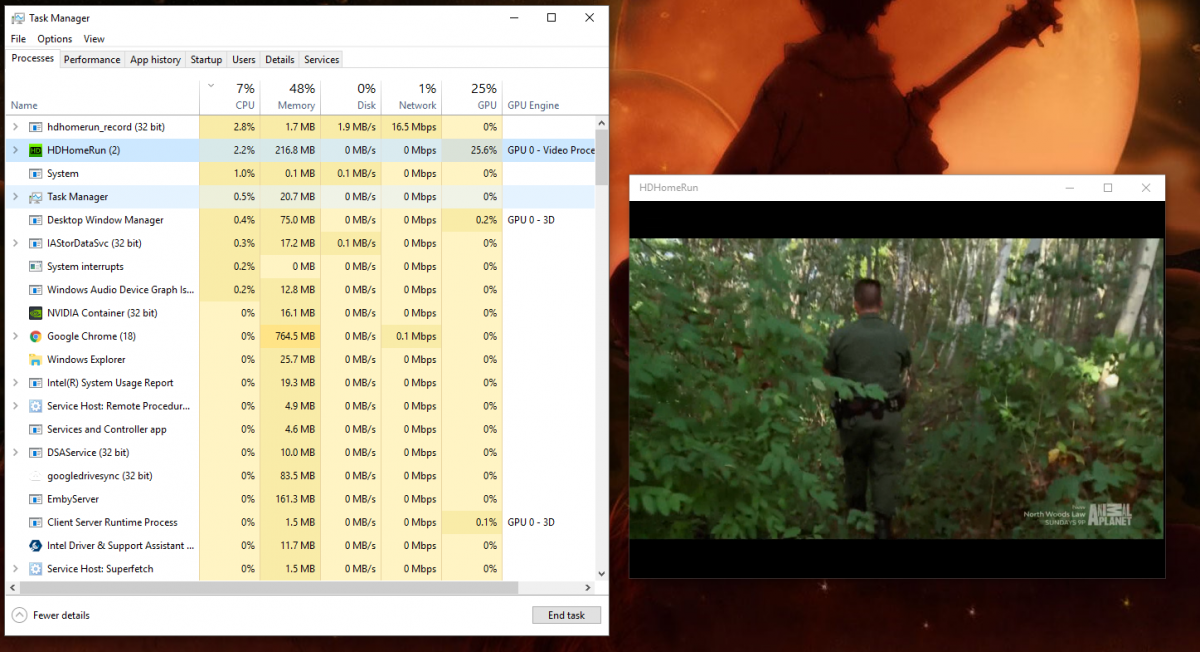The image size is (1200, 652).
Task: Click the EmbyServer process icon
Action: pyautogui.click(x=36, y=499)
